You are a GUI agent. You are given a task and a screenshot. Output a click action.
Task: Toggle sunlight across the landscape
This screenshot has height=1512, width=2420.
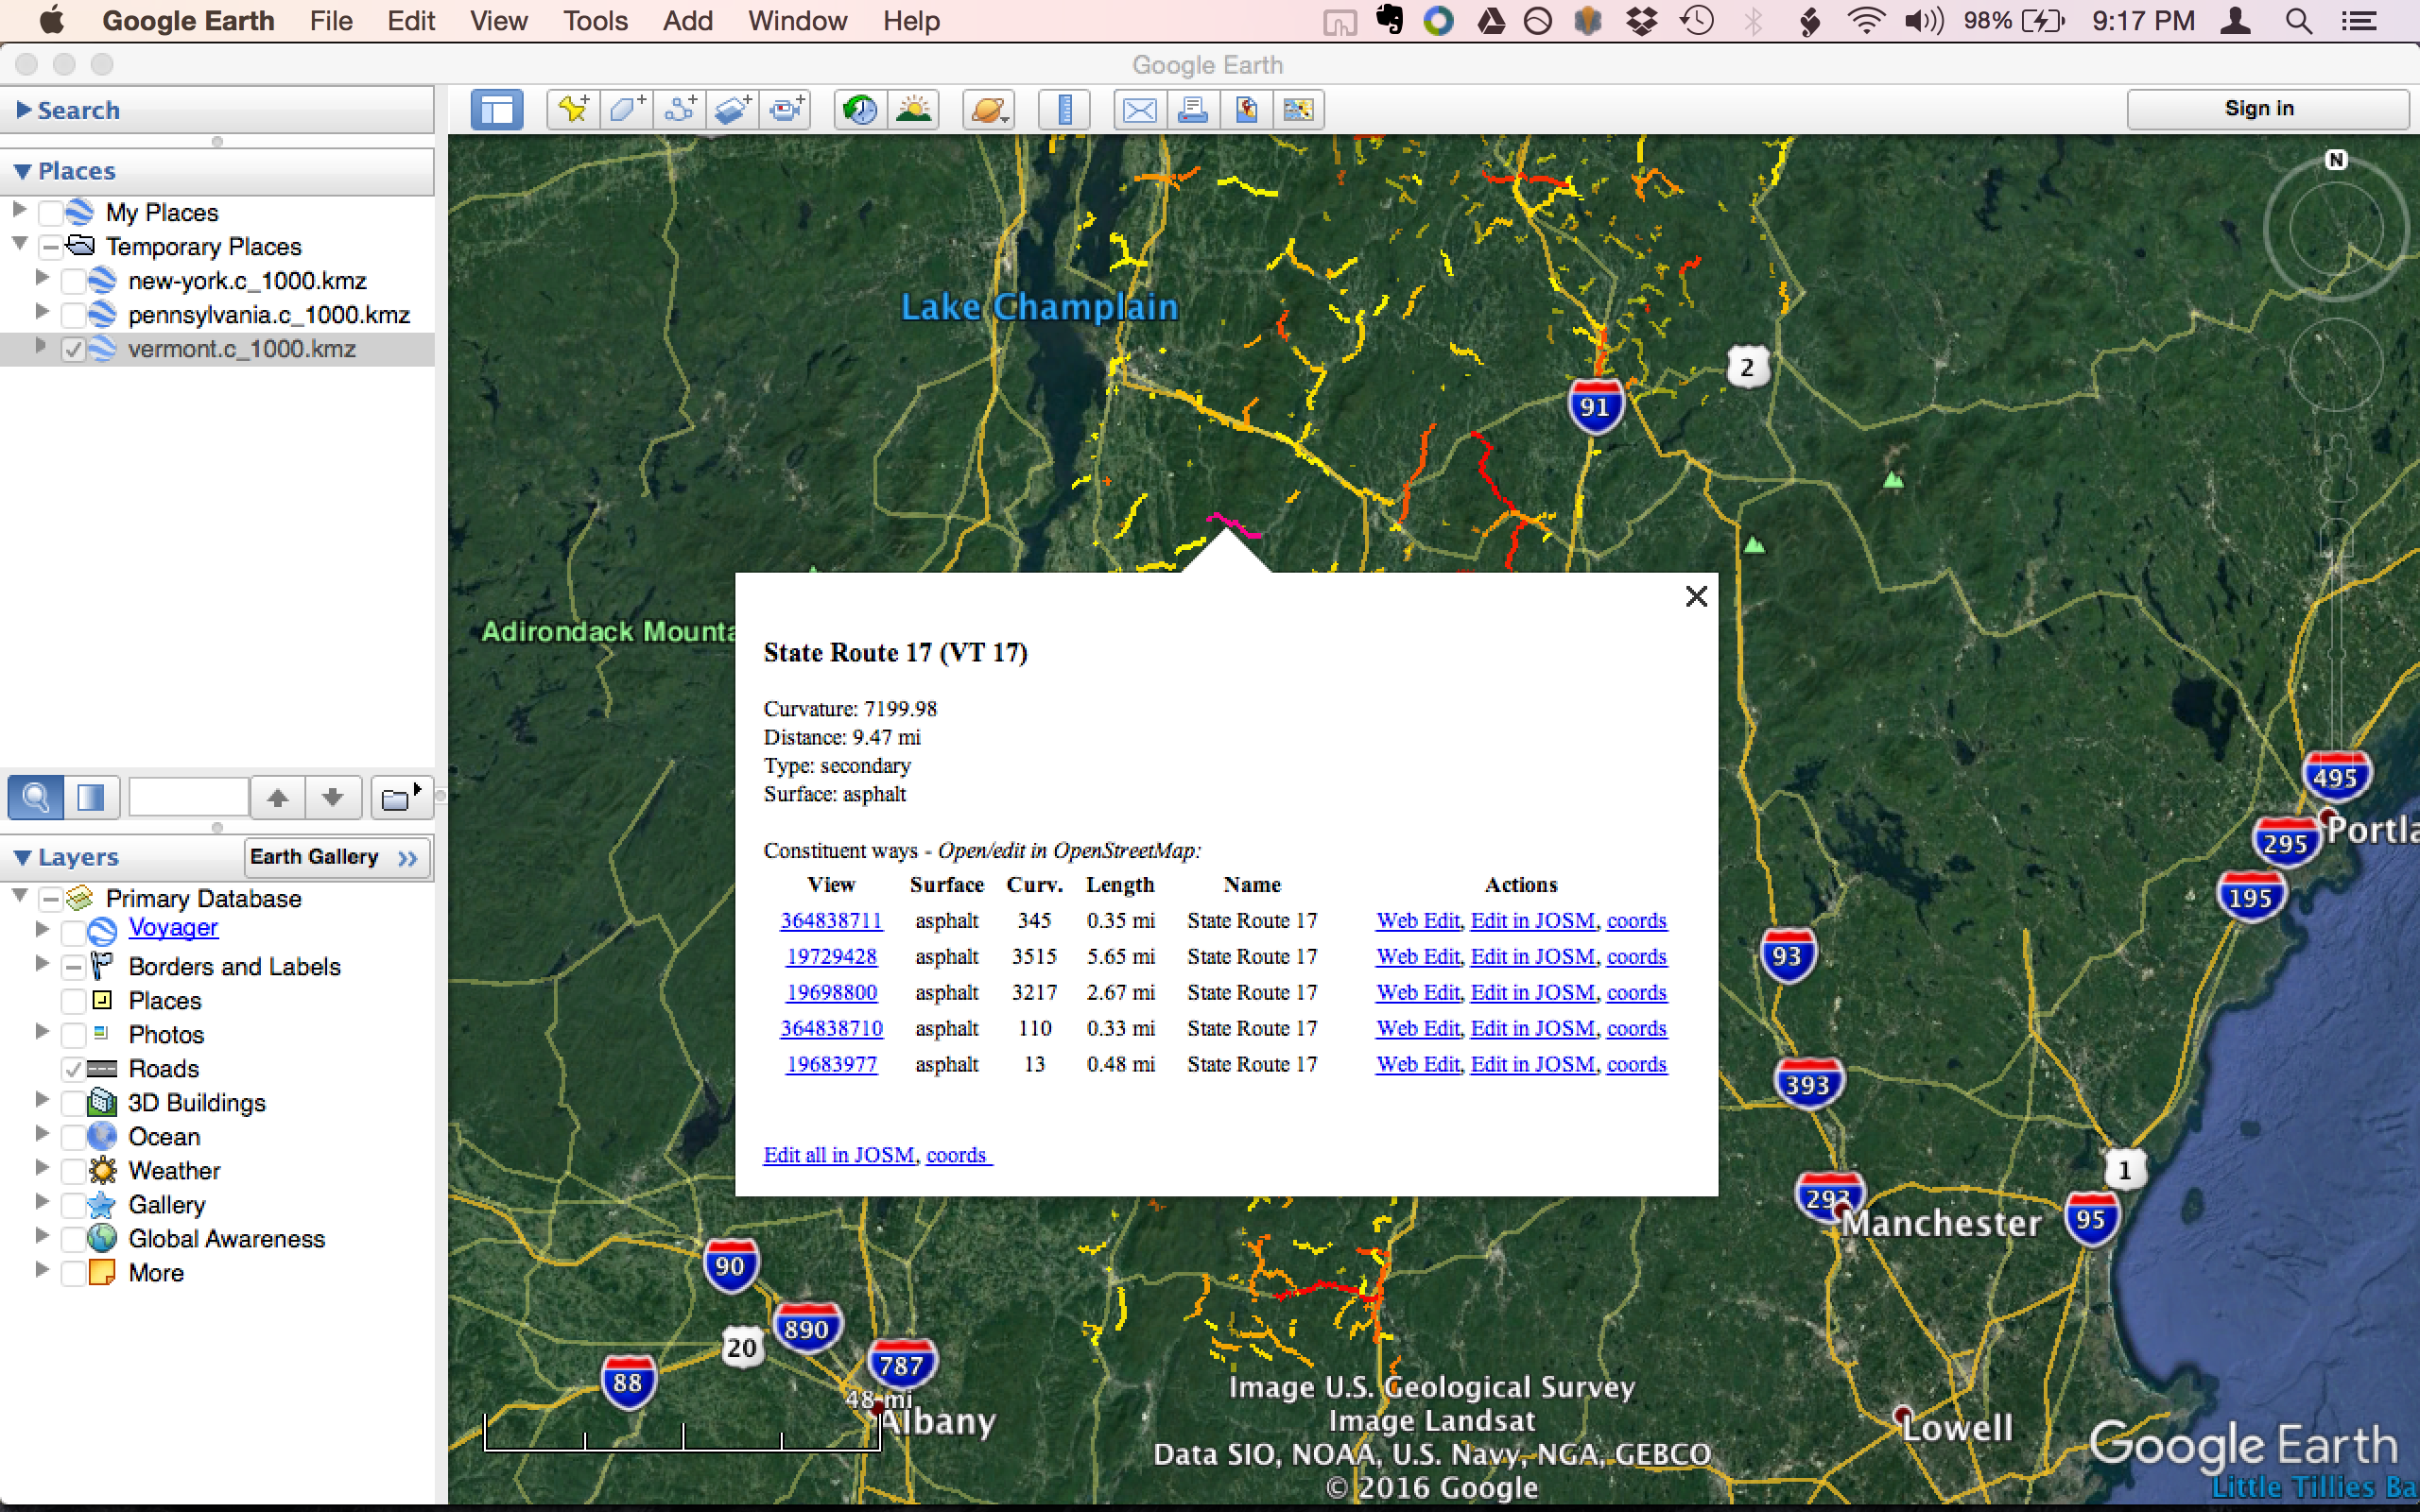[x=915, y=109]
